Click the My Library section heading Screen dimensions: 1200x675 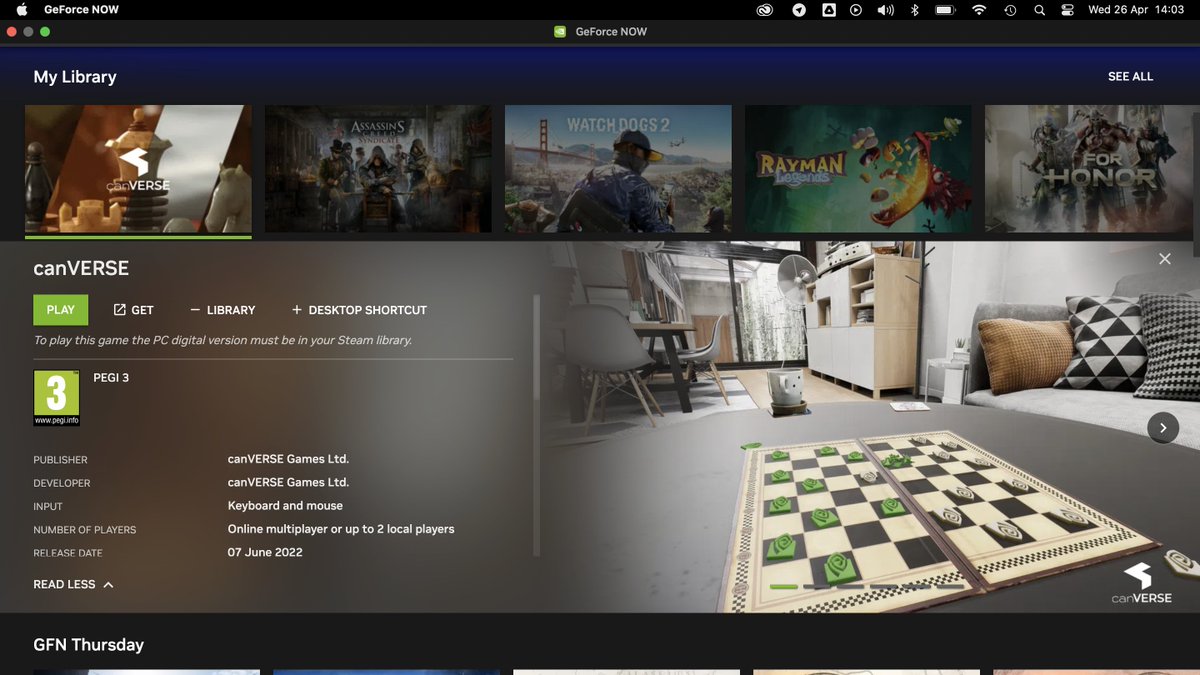[x=75, y=77]
